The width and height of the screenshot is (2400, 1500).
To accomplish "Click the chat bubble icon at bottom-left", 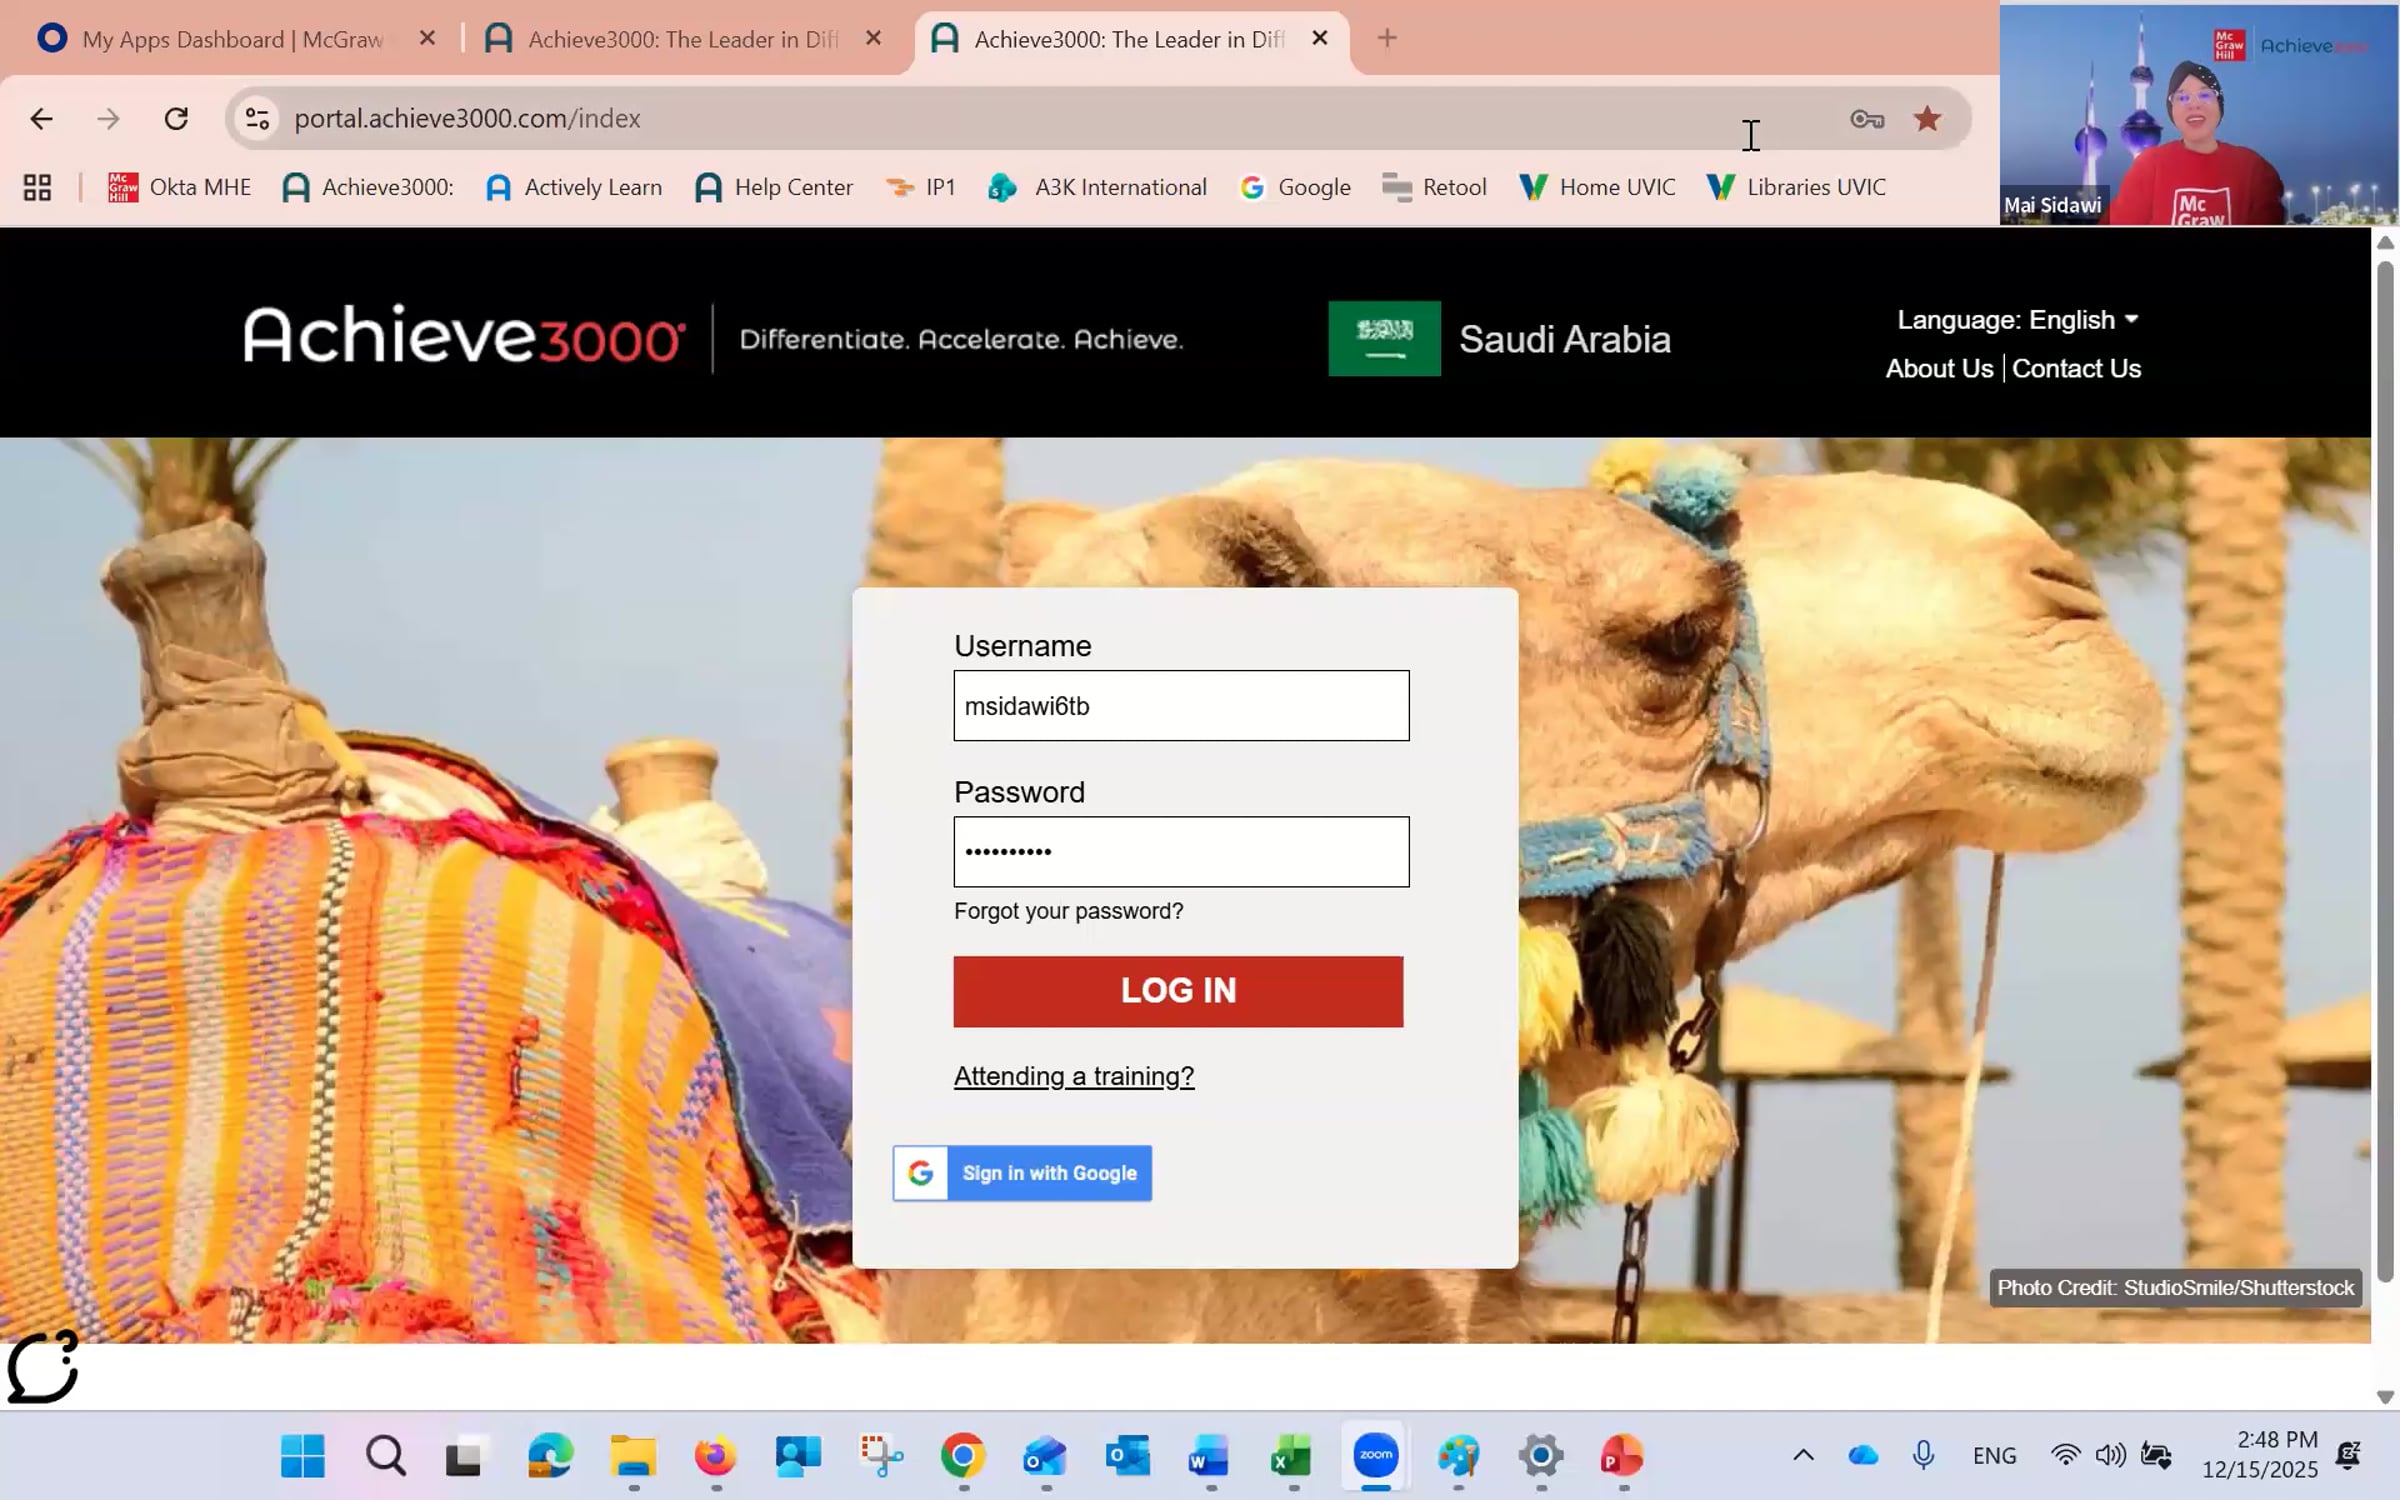I will 42,1366.
